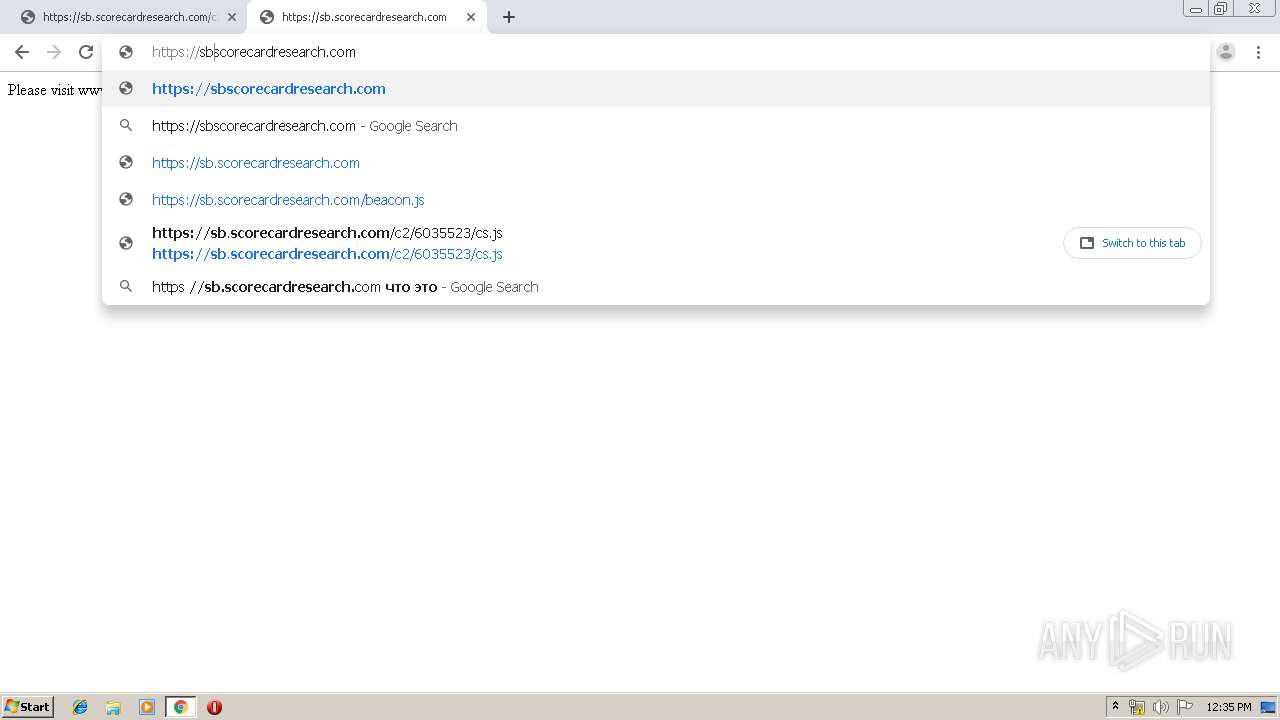
Task: Pick suggestion https://sb.scorecardresearch.com
Action: point(656,162)
